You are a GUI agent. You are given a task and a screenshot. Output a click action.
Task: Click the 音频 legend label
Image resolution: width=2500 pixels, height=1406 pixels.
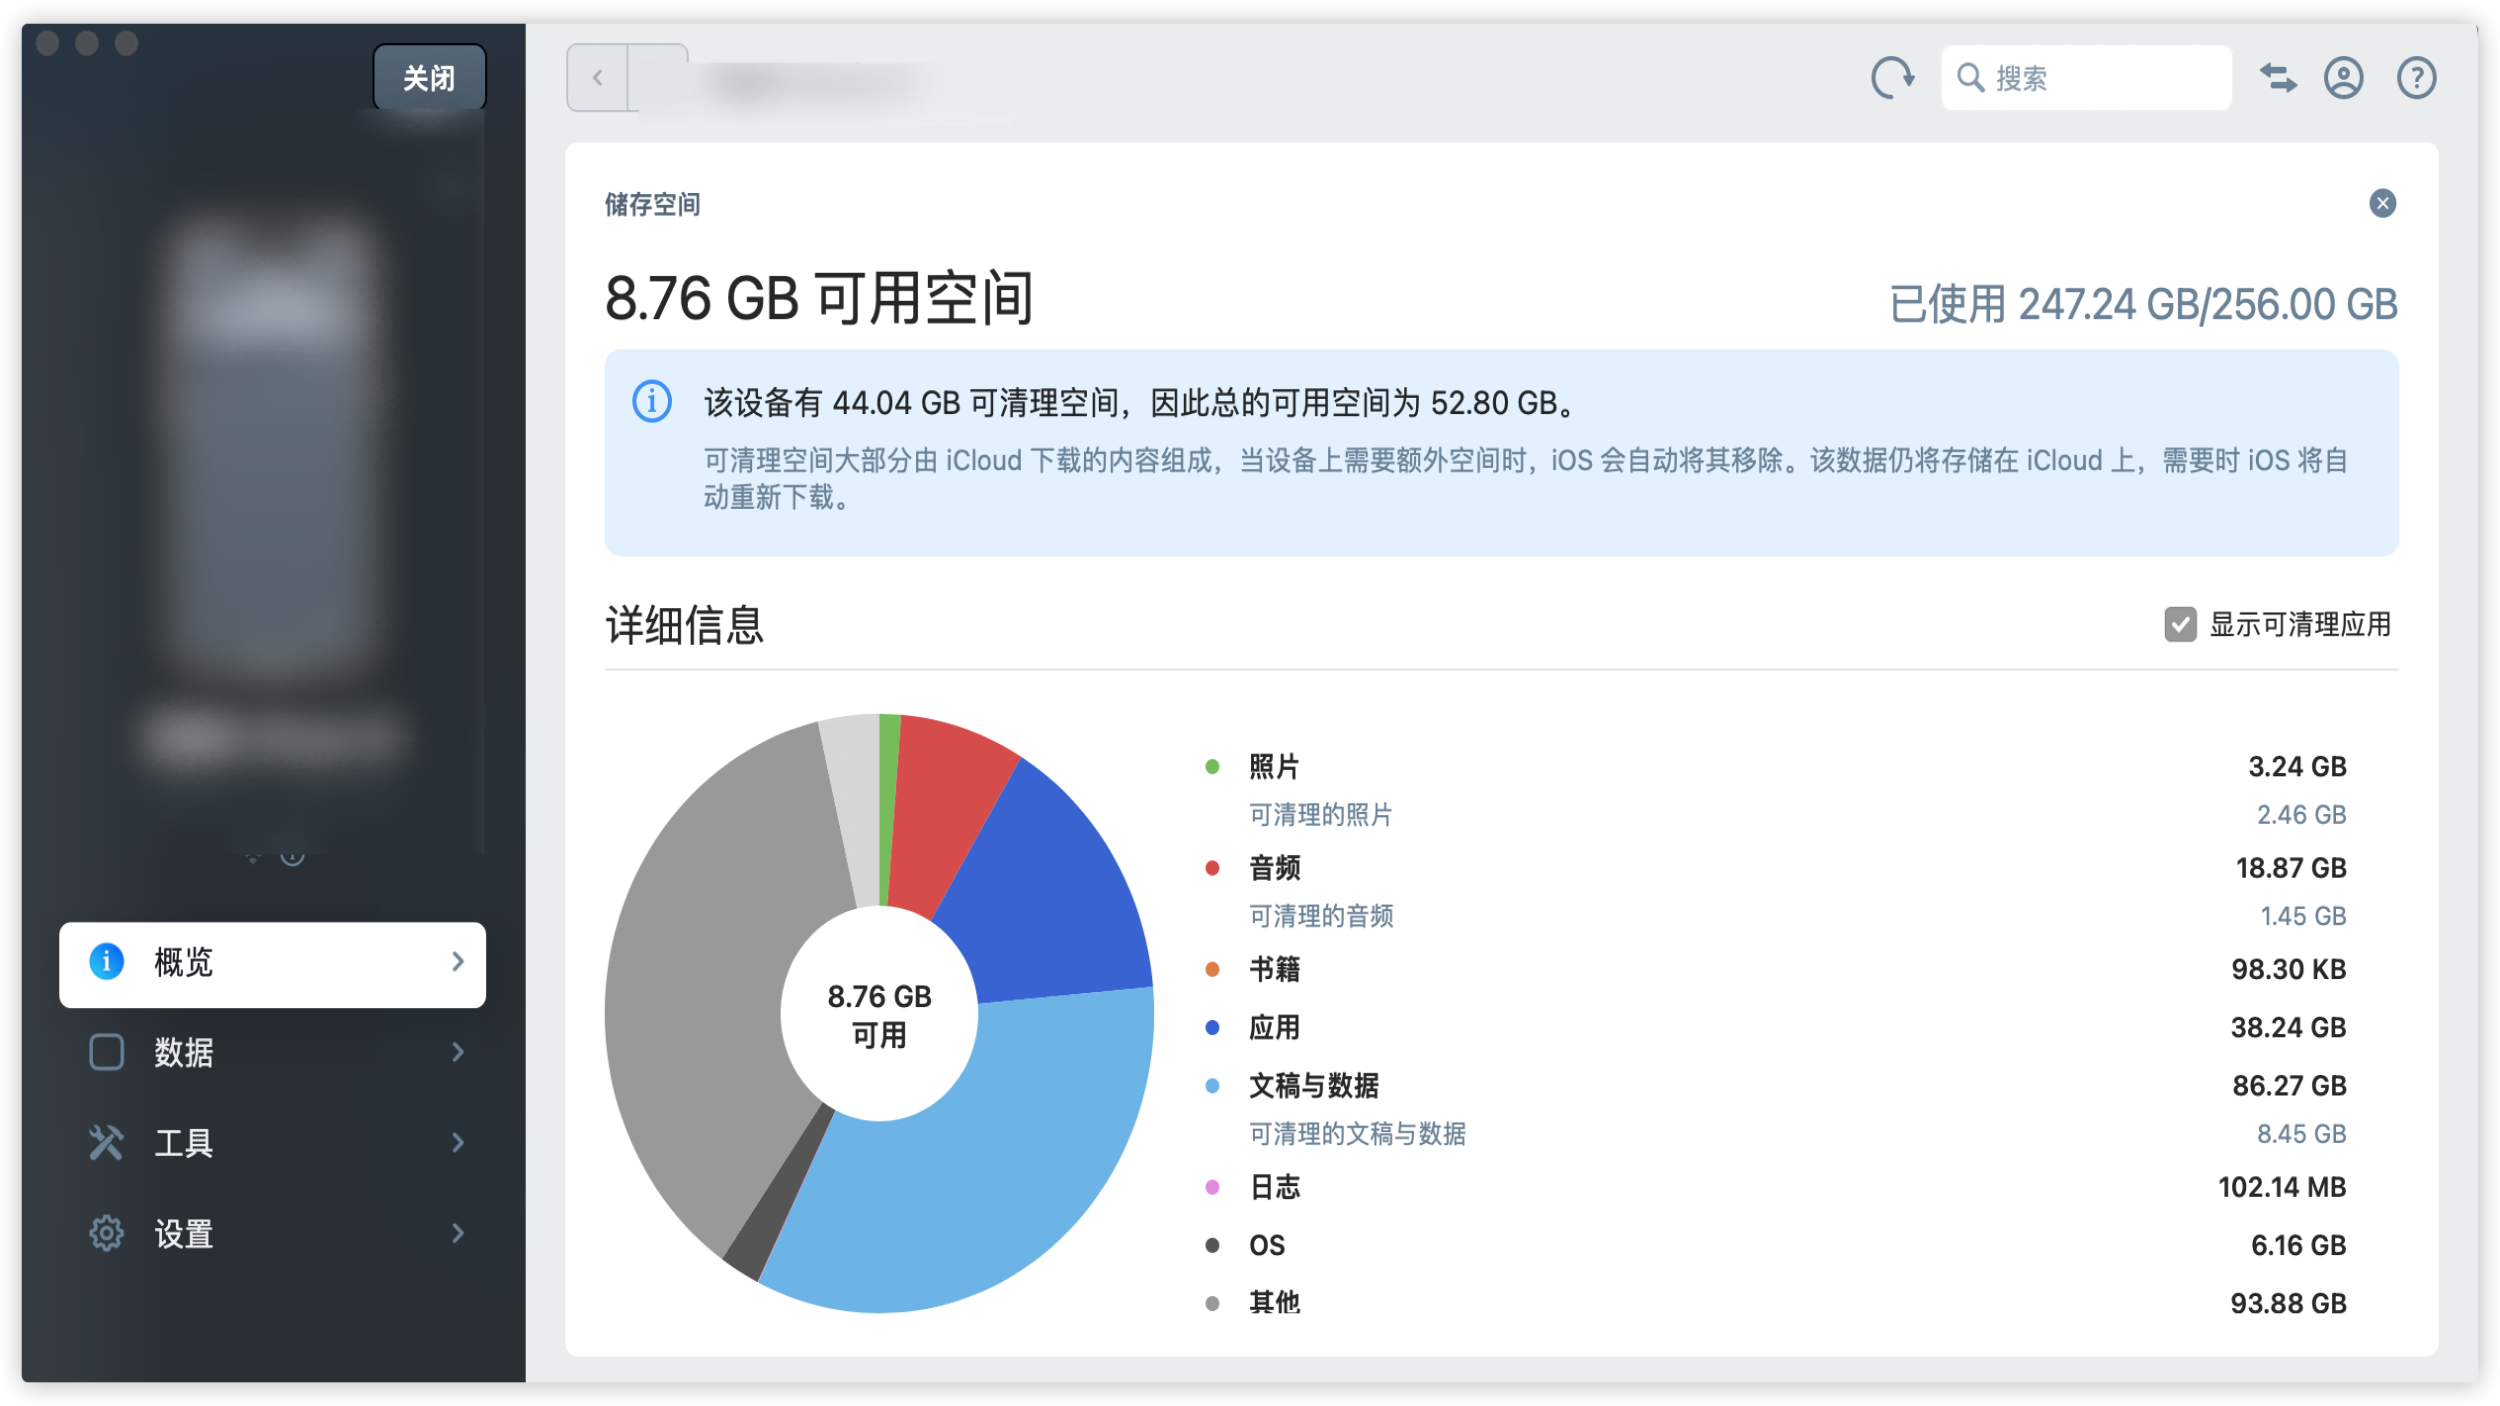pyautogui.click(x=1274, y=868)
